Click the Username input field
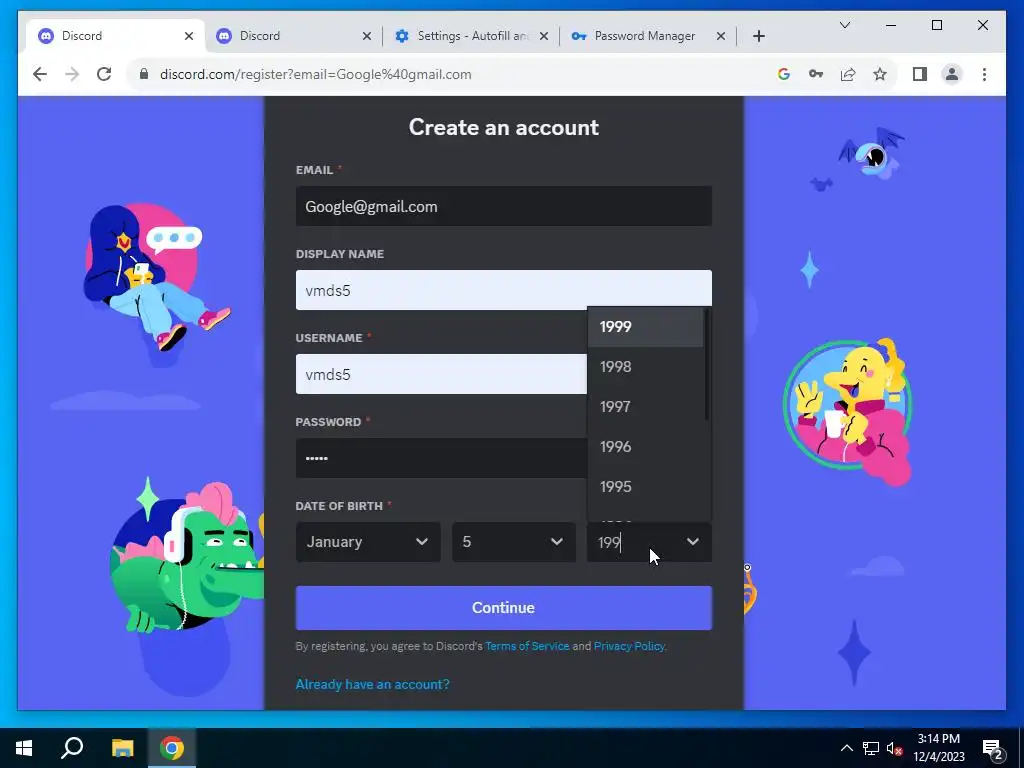The image size is (1024, 768). click(441, 374)
